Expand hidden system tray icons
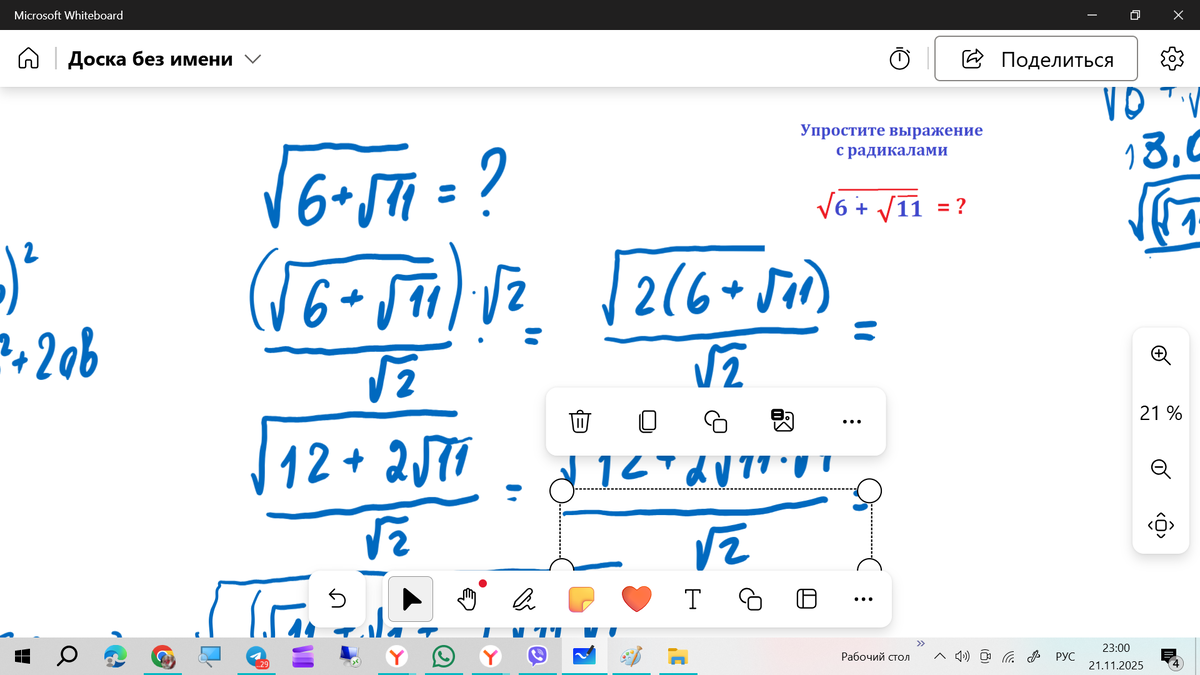This screenshot has width=1200, height=675. coord(939,657)
